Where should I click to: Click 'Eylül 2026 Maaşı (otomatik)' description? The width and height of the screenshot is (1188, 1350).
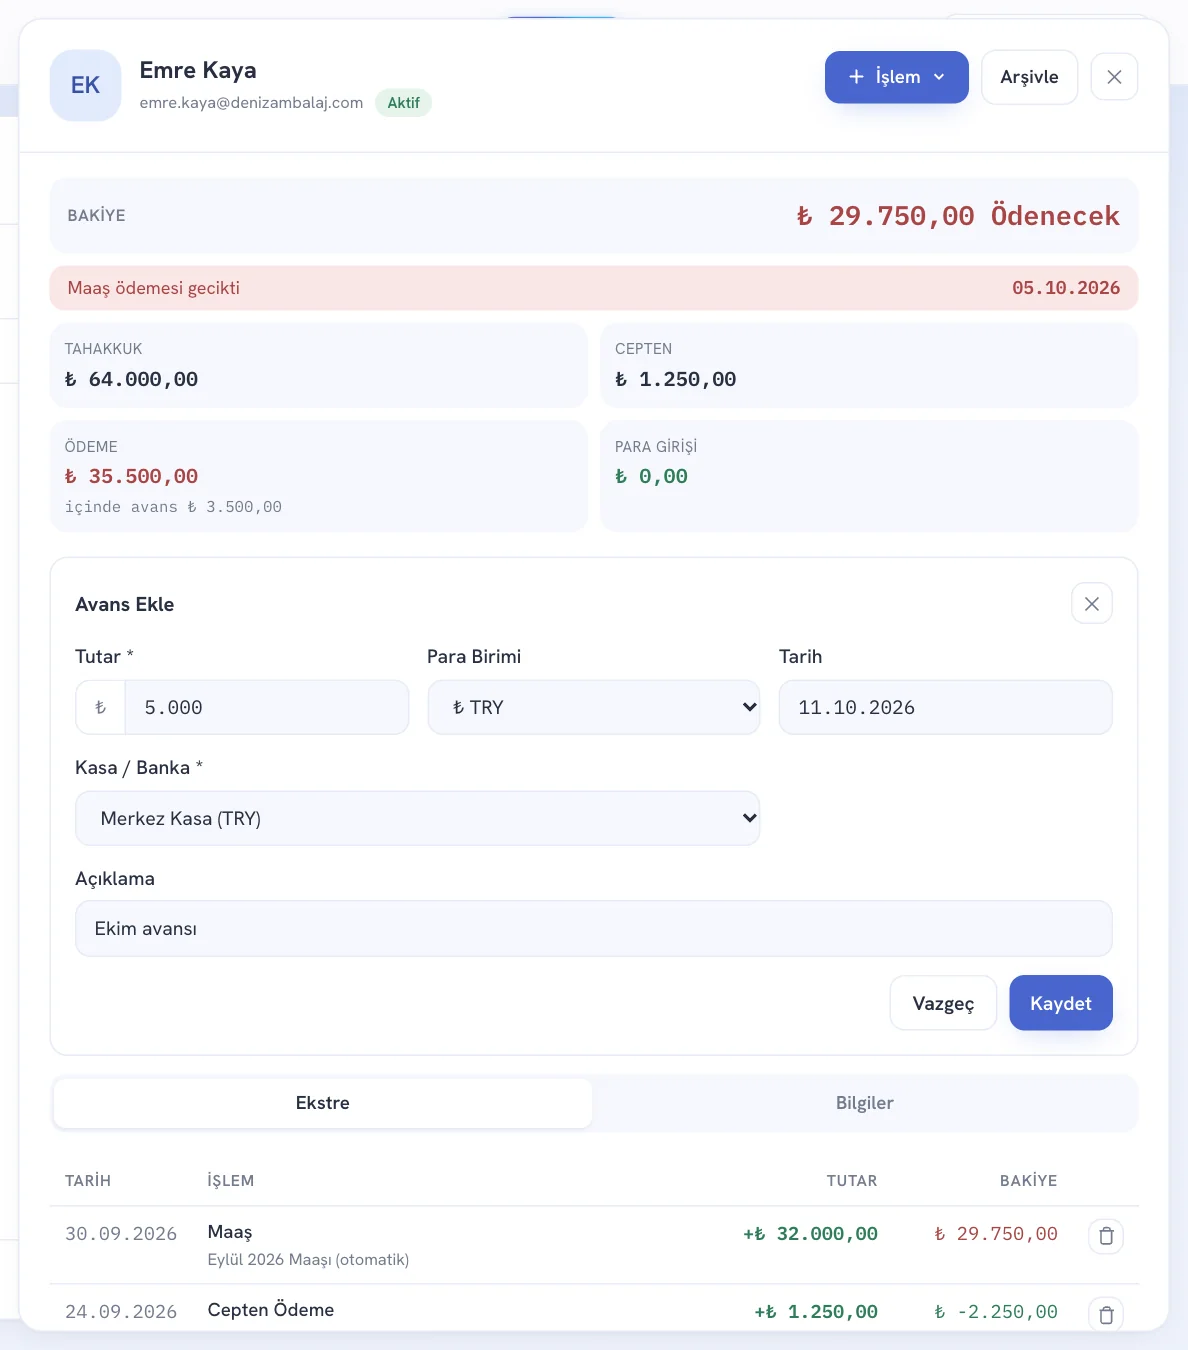[x=308, y=1260]
